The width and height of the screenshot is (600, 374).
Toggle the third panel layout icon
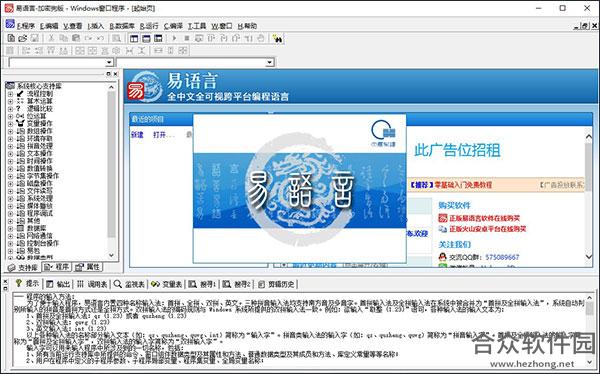pyautogui.click(x=158, y=38)
